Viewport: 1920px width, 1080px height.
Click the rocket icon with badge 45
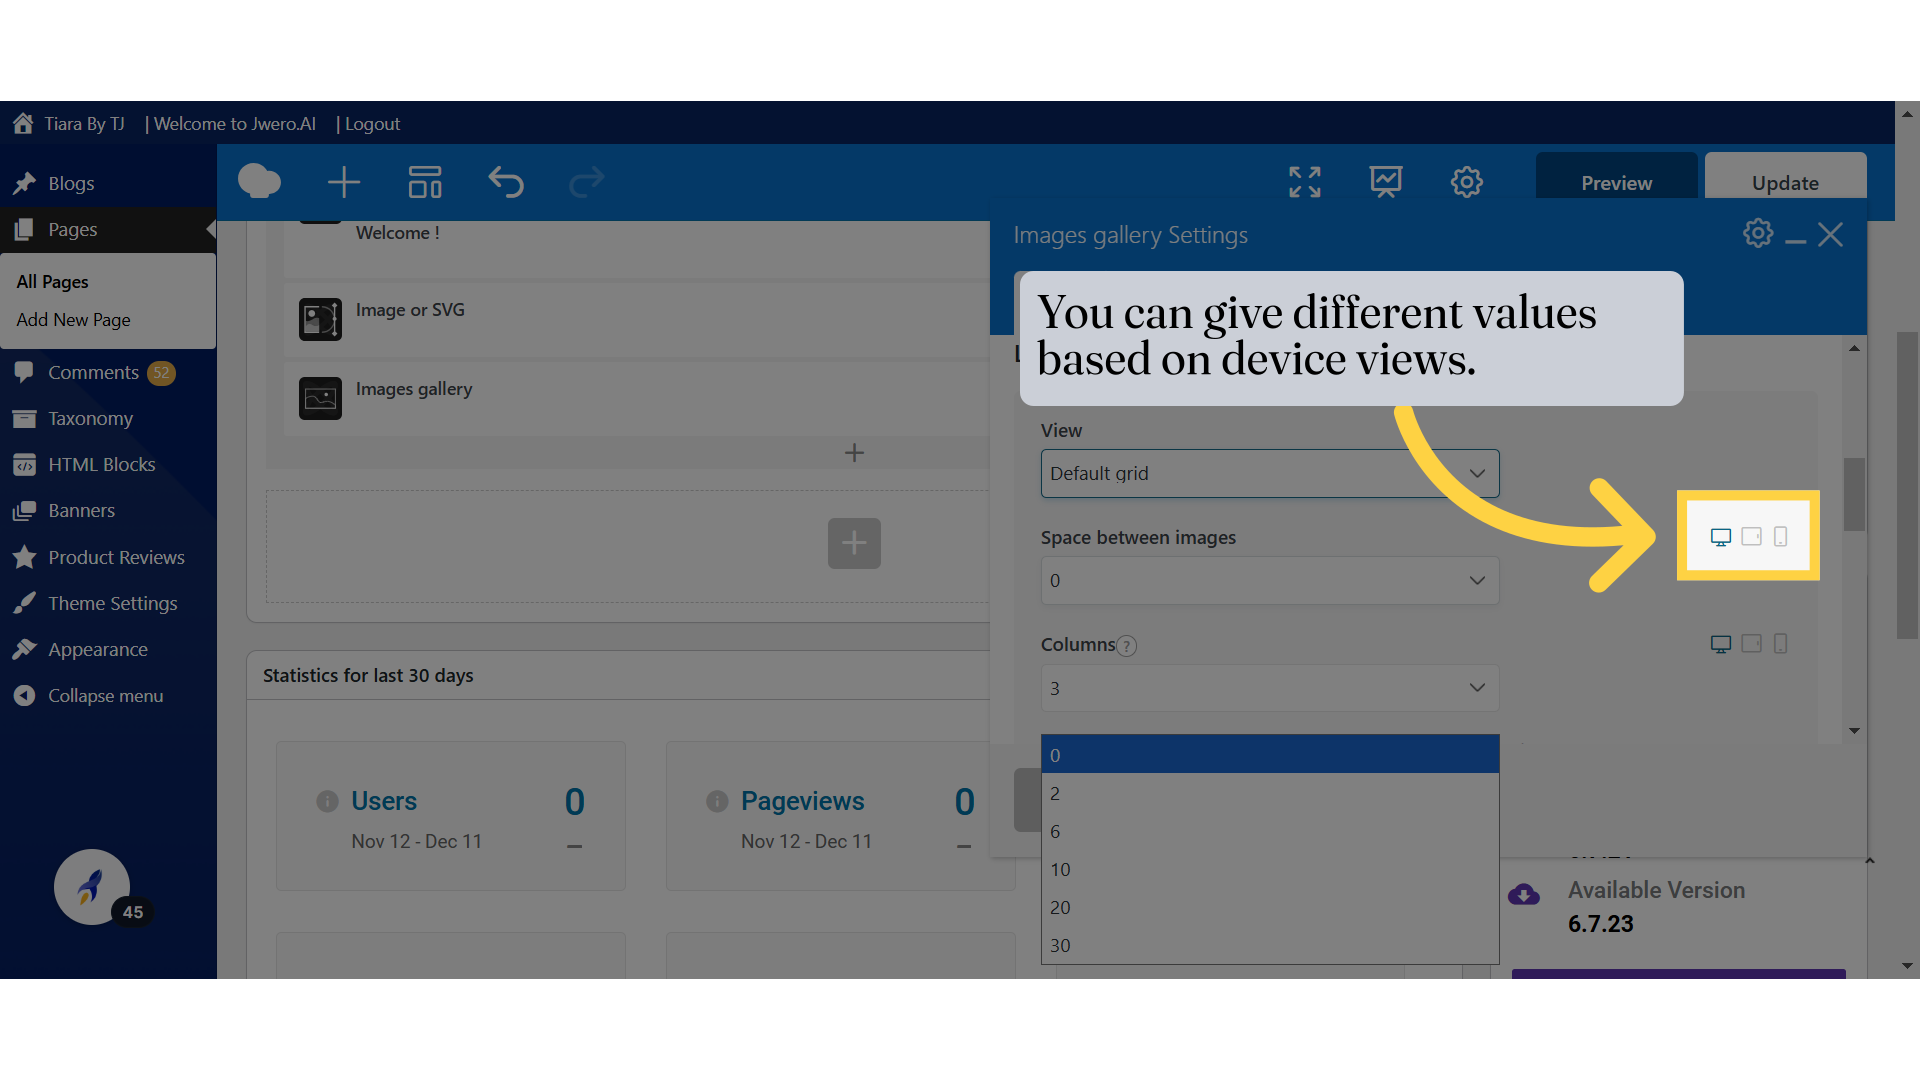[92, 887]
